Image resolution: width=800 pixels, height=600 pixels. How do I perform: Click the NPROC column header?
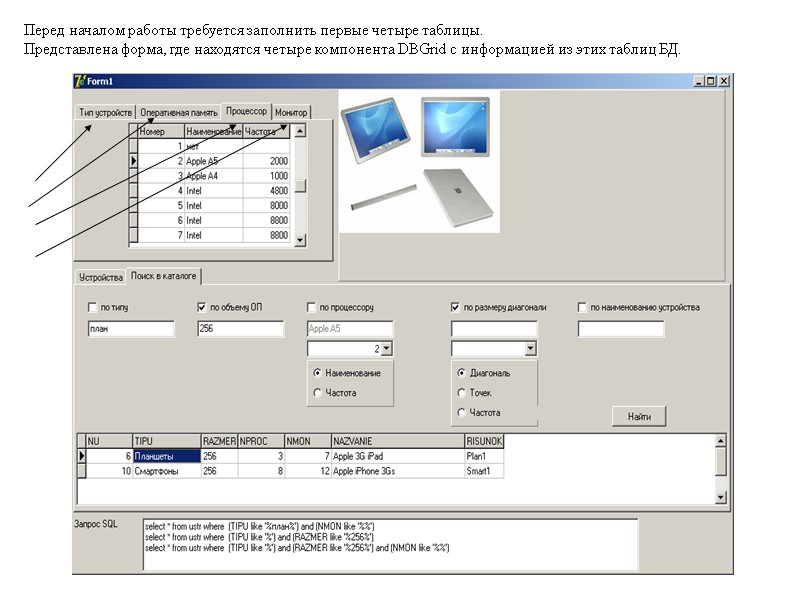(261, 441)
